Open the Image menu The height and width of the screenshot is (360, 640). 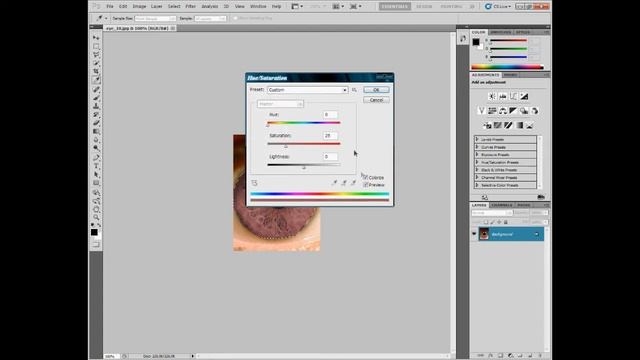tap(139, 7)
